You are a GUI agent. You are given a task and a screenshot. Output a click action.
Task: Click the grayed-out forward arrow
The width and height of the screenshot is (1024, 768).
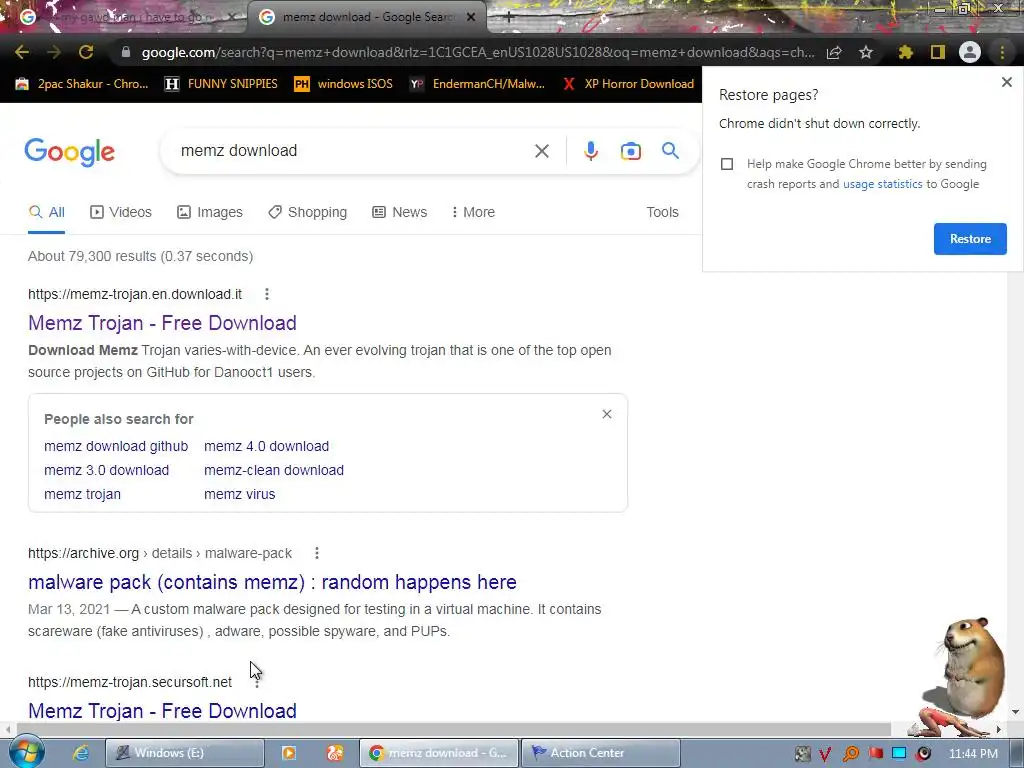tap(54, 52)
